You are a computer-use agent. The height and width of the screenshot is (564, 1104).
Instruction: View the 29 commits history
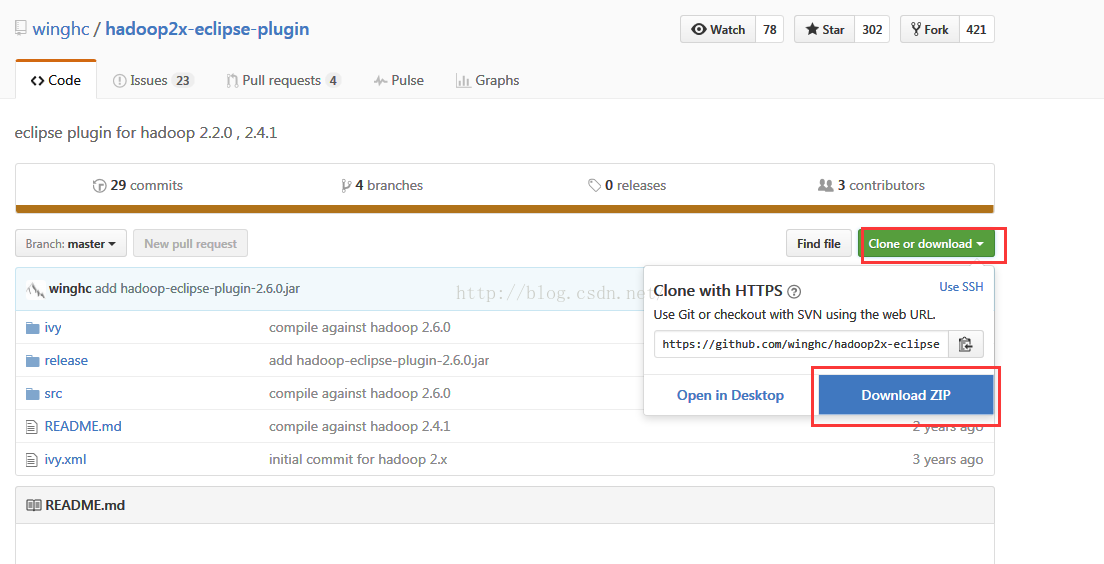pyautogui.click(x=137, y=185)
